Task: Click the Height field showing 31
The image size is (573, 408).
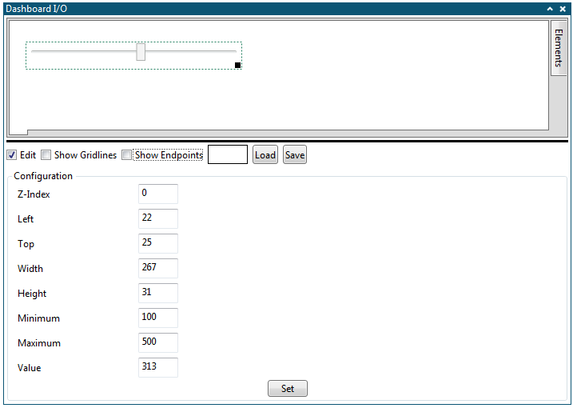Action: [x=158, y=293]
